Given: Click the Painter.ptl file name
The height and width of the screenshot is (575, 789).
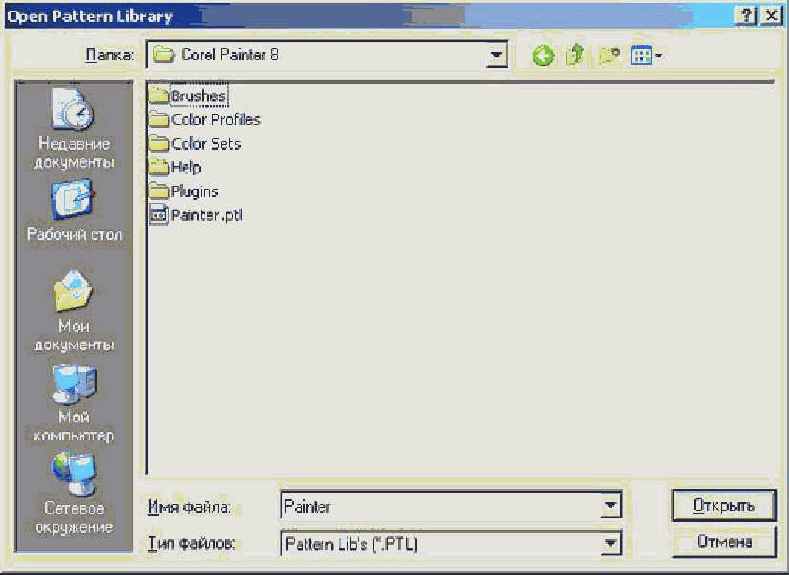Looking at the screenshot, I should (x=207, y=215).
